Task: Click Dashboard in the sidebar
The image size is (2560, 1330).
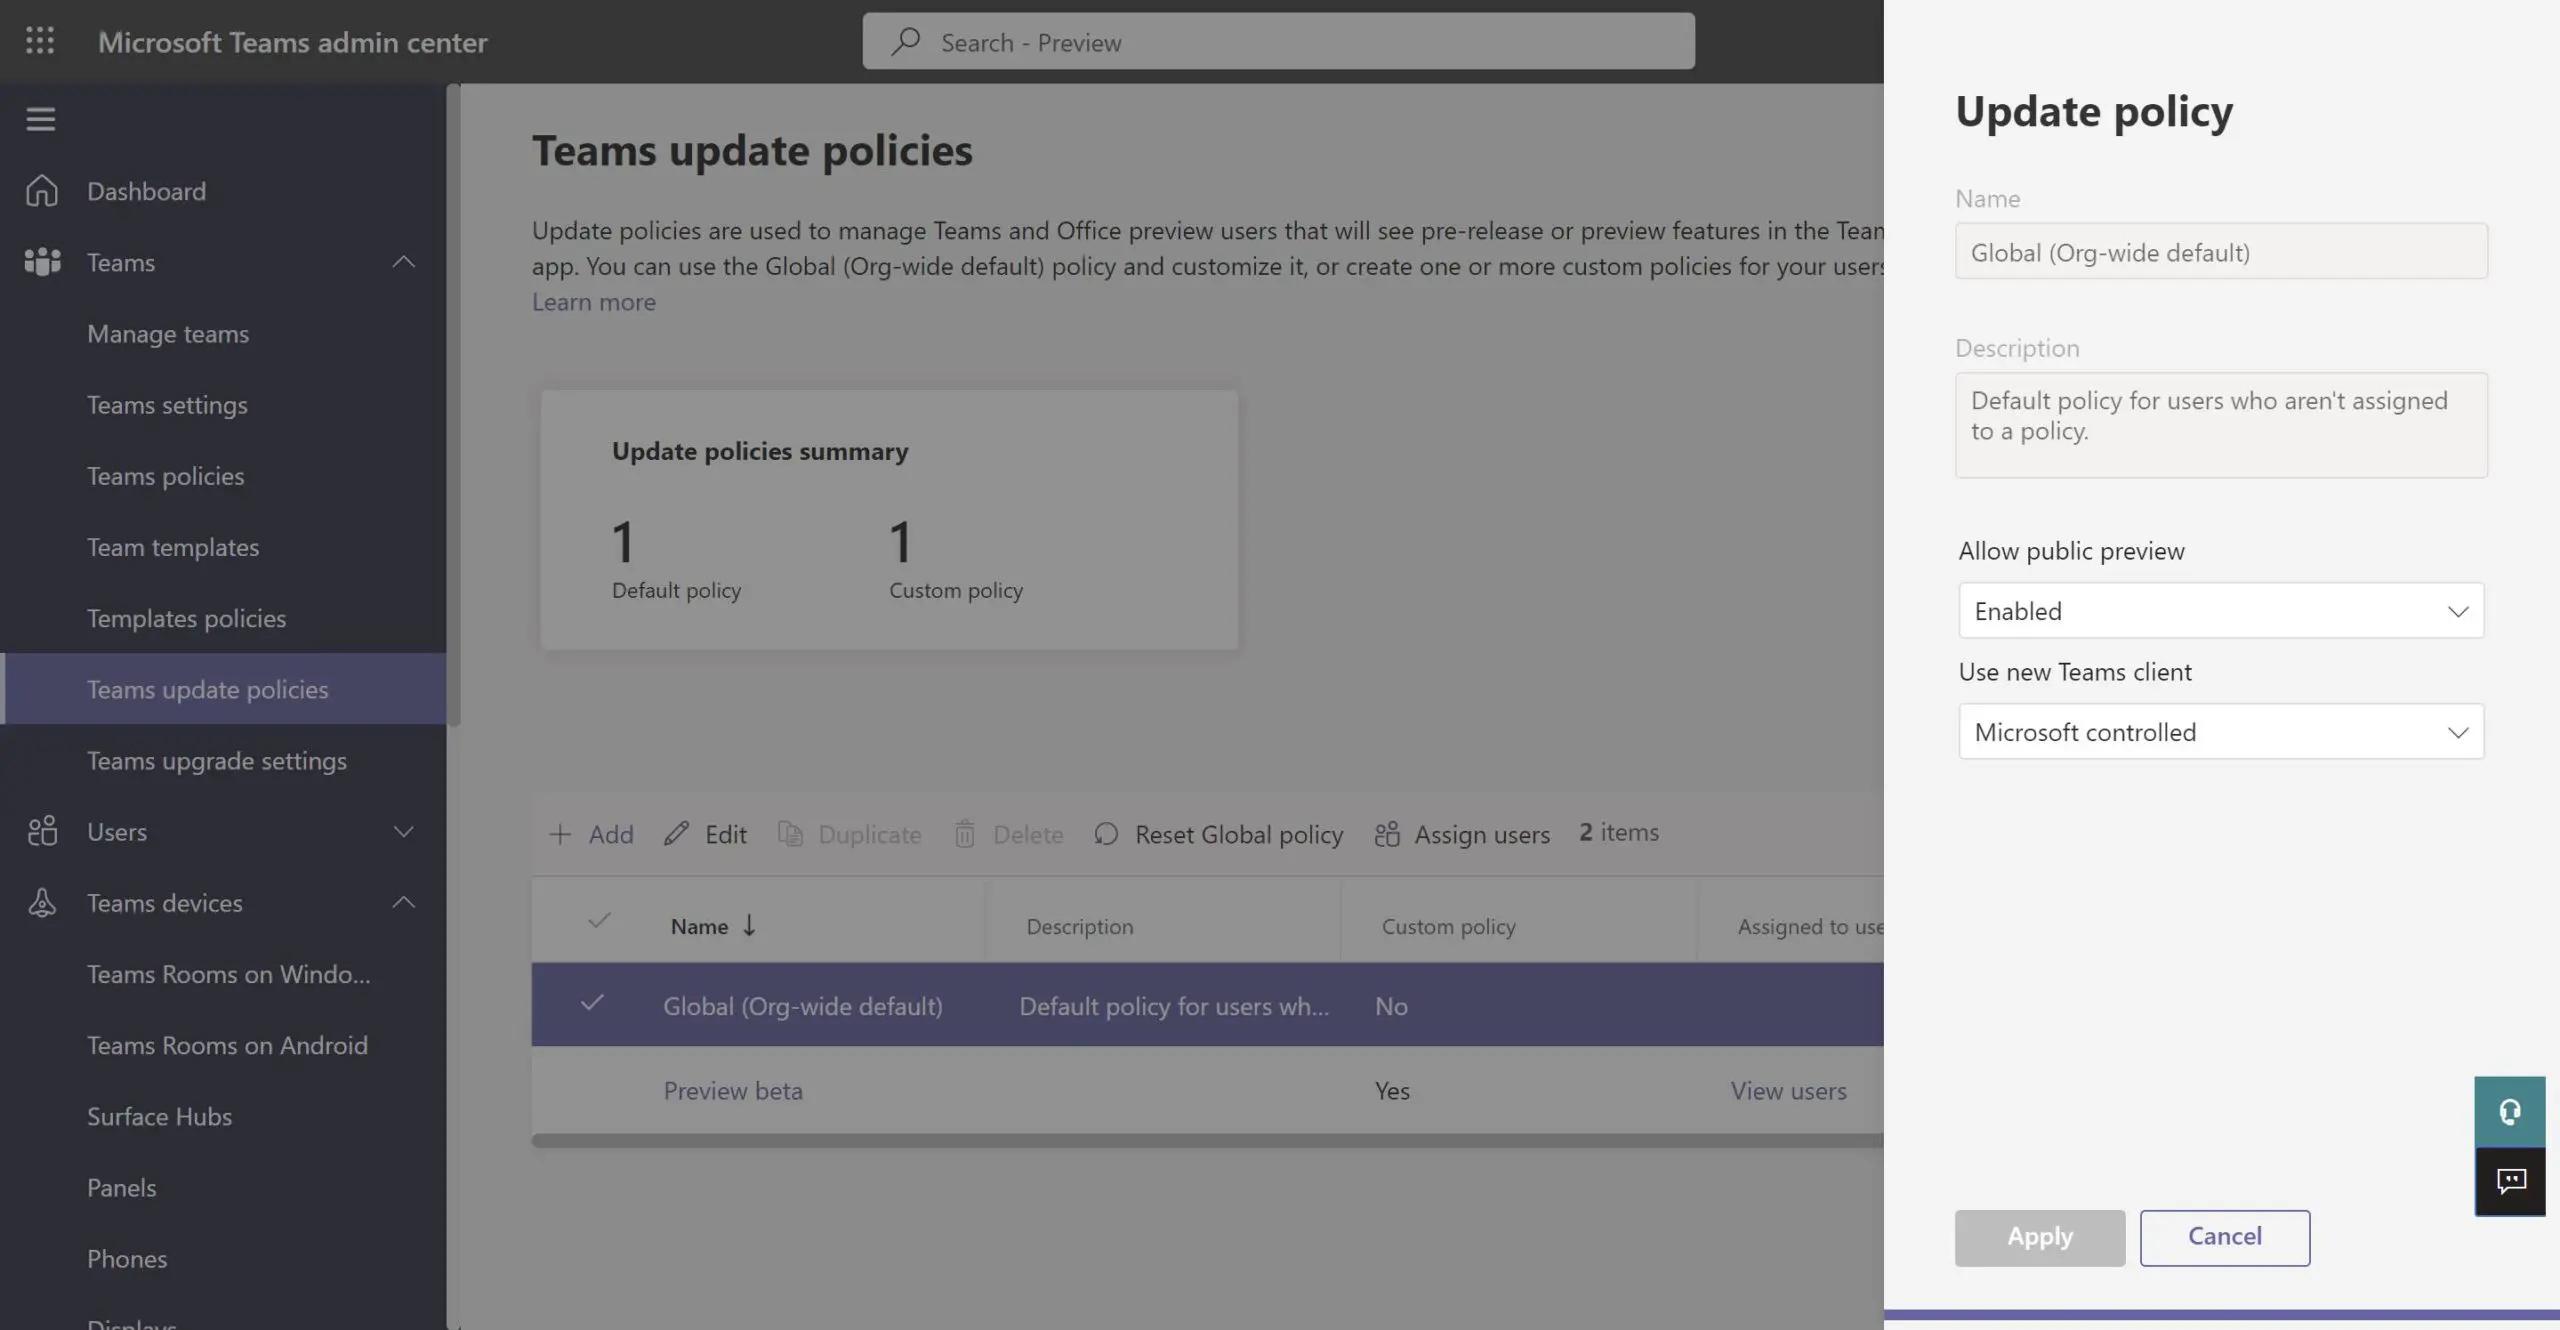Action: pyautogui.click(x=146, y=190)
